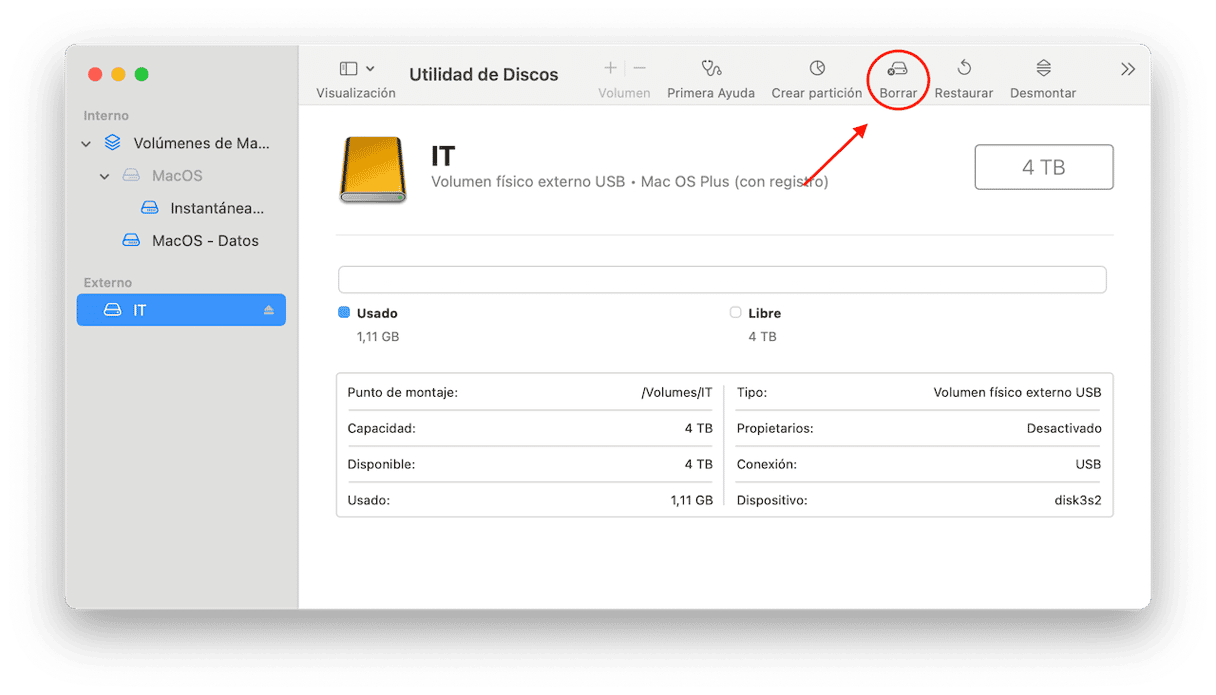
Task: Click the disk usage bar
Action: pyautogui.click(x=722, y=279)
